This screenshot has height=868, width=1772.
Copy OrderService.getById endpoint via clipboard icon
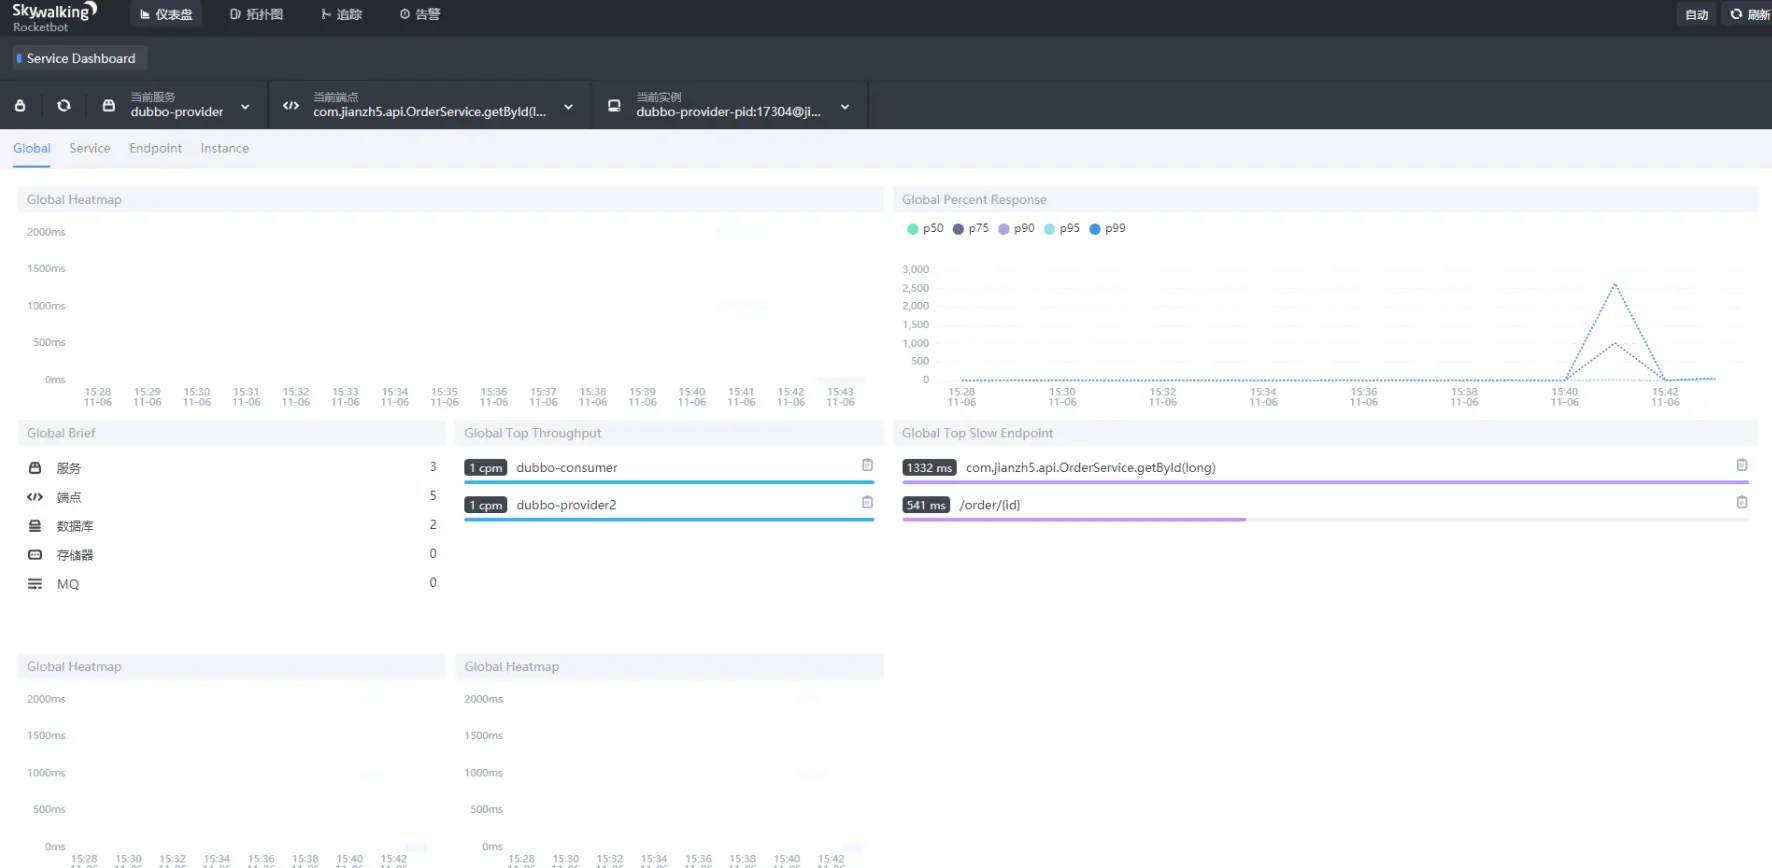1742,465
